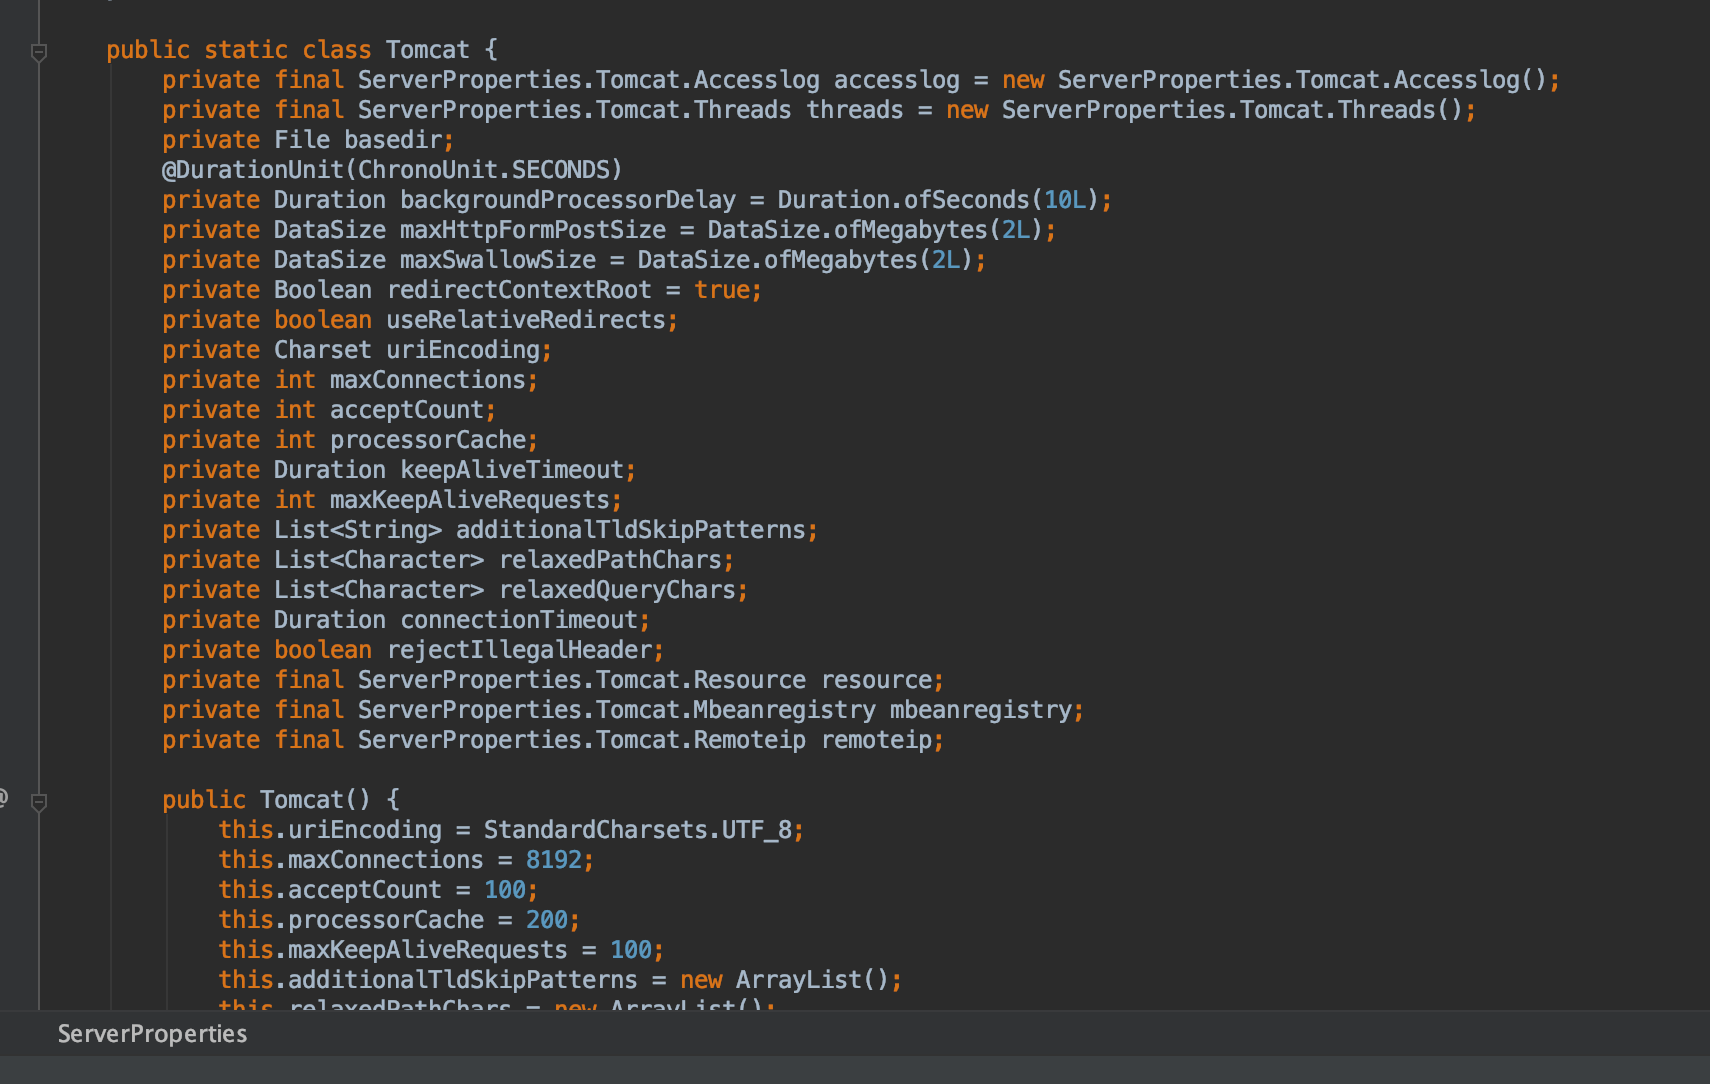Image resolution: width=1710 pixels, height=1084 pixels.
Task: Click acceptCount in its int declaration
Action: pos(407,410)
